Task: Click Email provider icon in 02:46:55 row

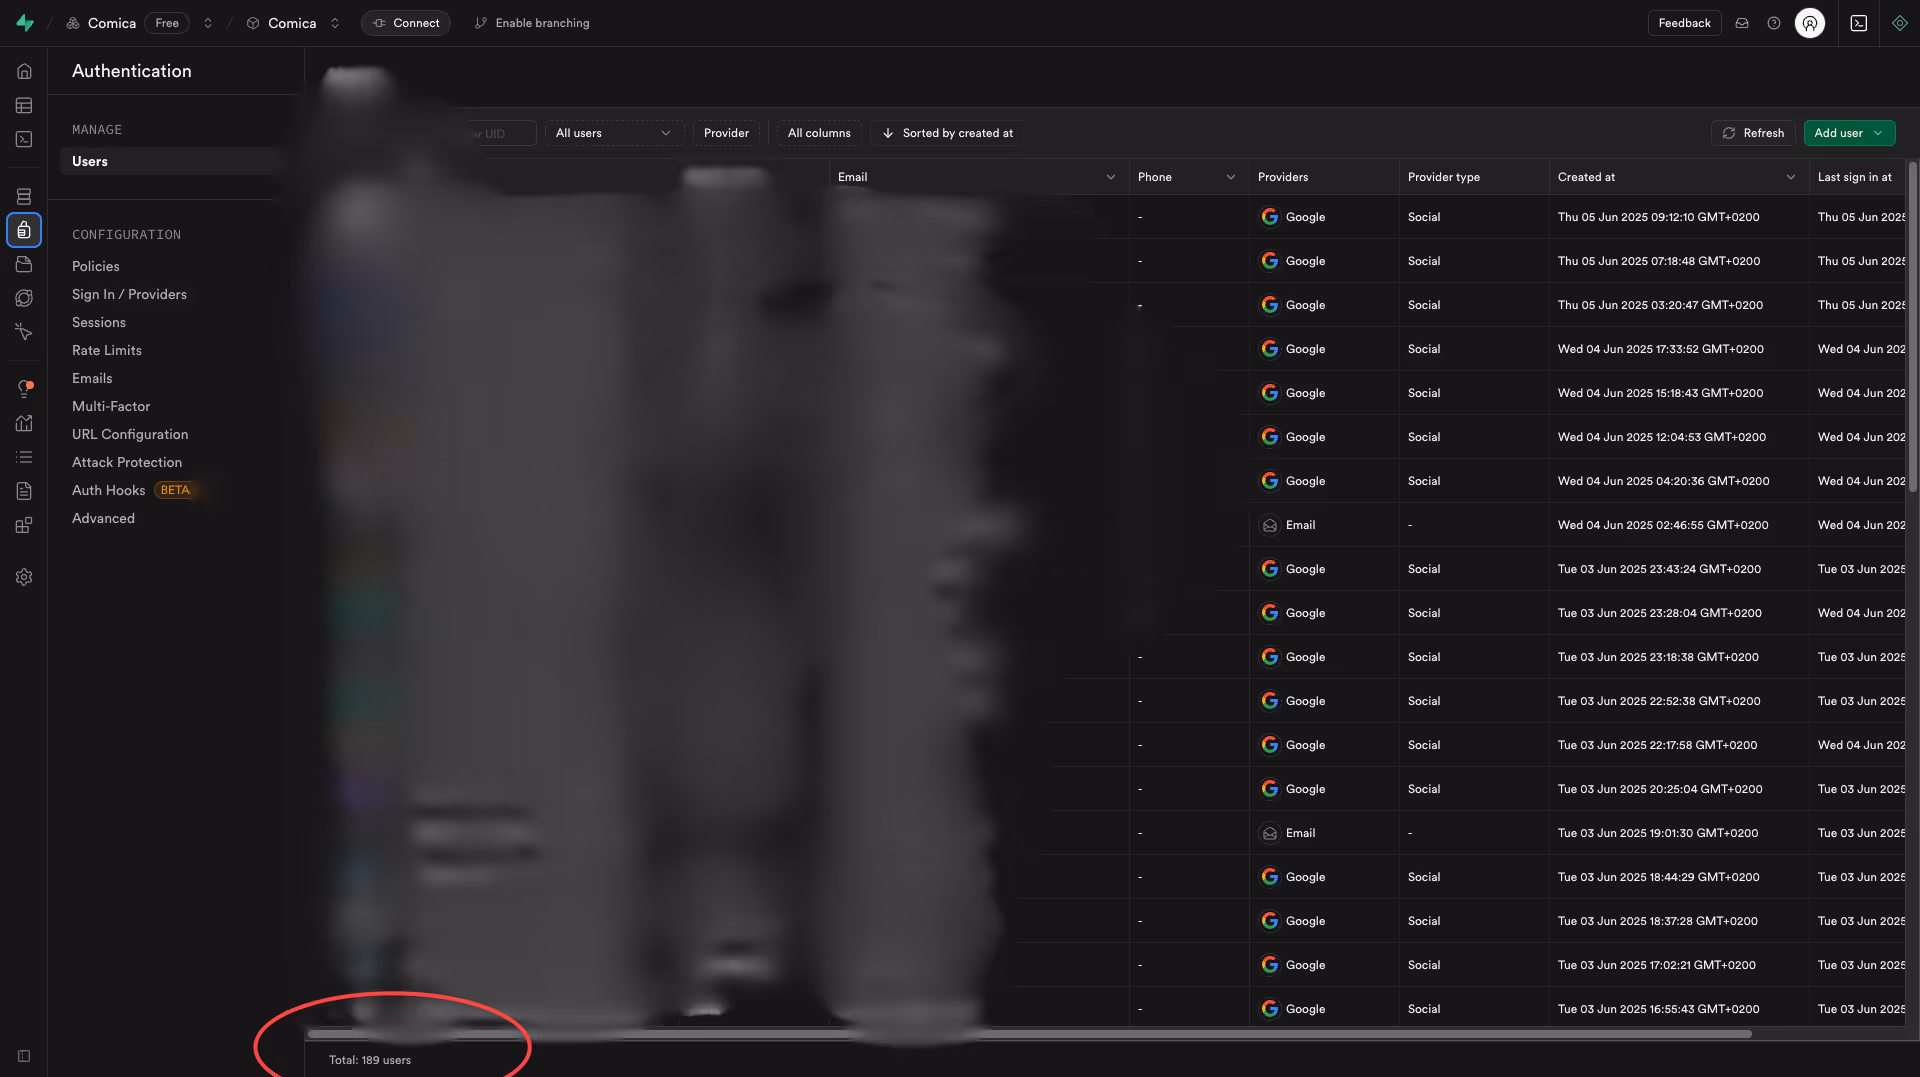Action: (1270, 525)
